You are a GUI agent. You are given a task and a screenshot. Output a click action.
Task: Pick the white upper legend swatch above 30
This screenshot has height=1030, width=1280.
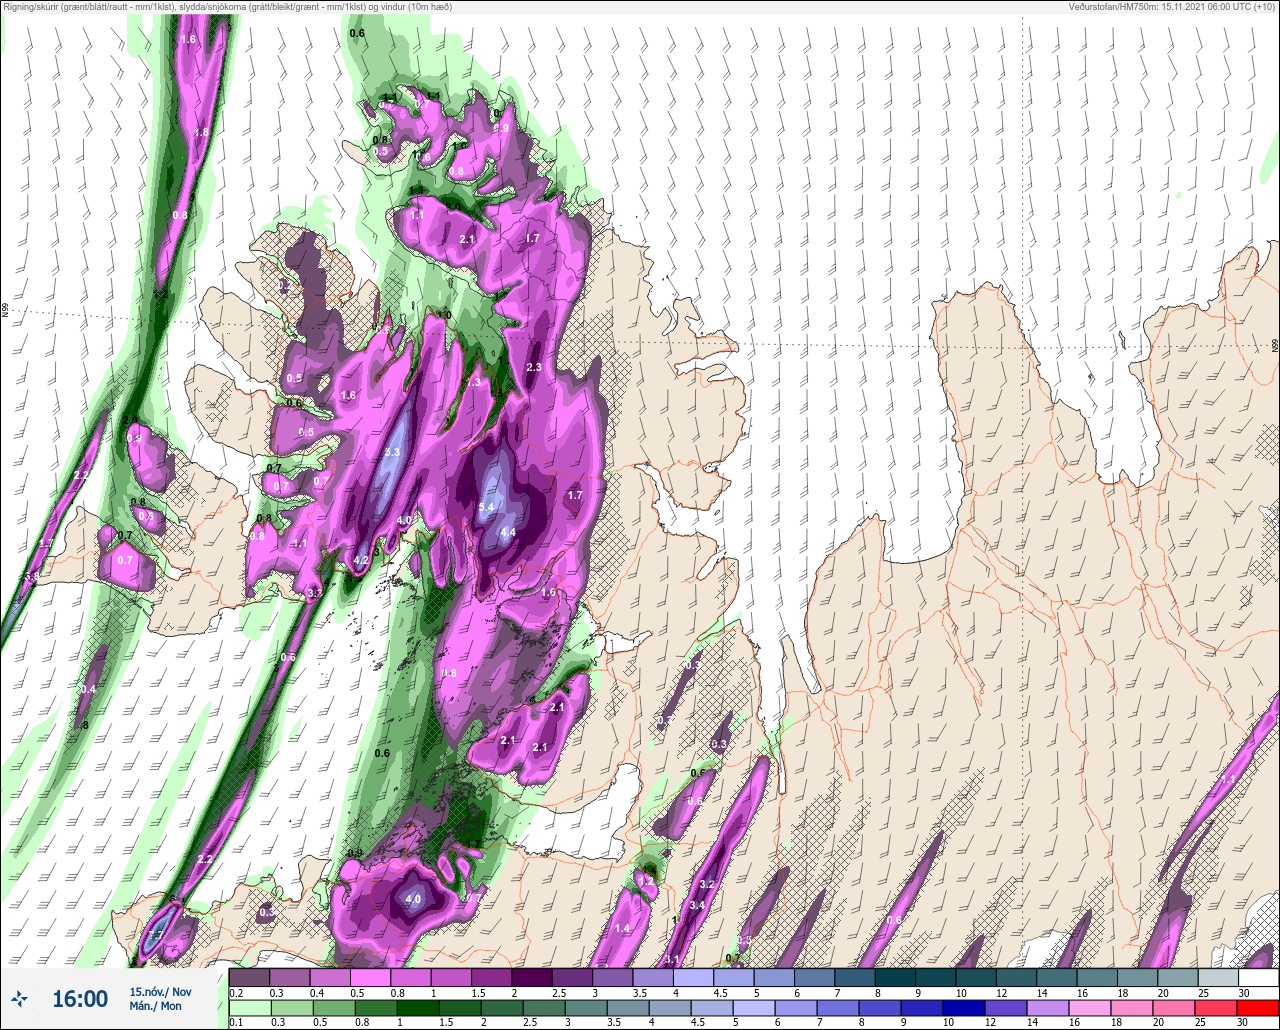tap(1258, 977)
